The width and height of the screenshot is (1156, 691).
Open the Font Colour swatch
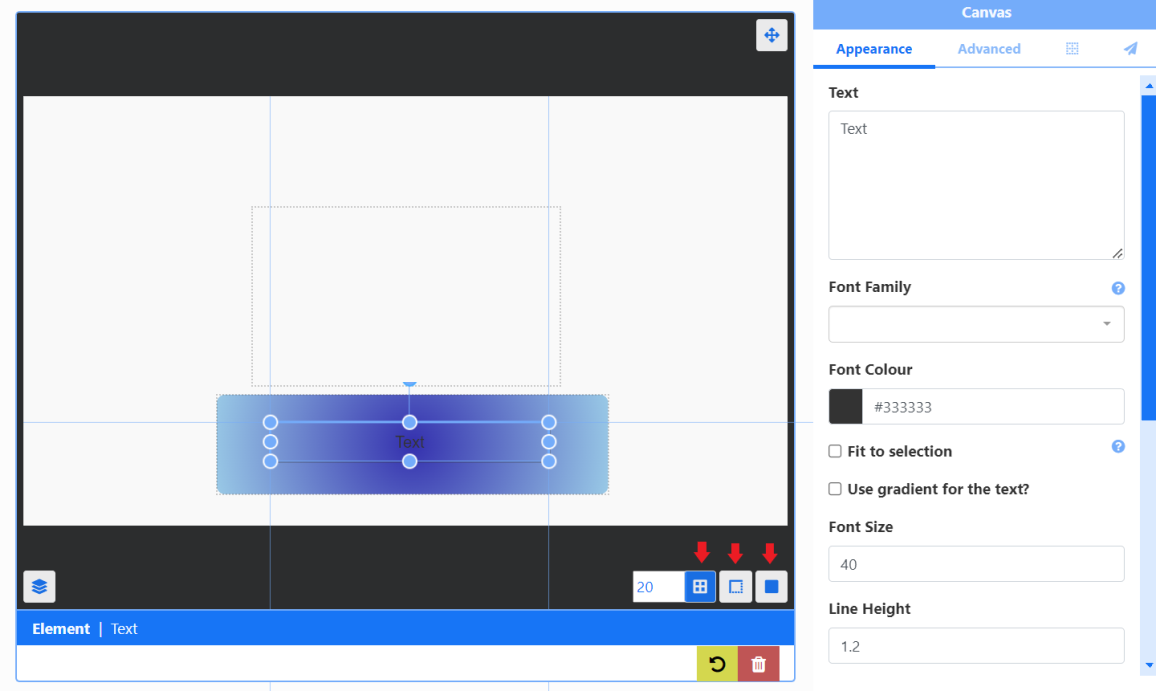[846, 407]
